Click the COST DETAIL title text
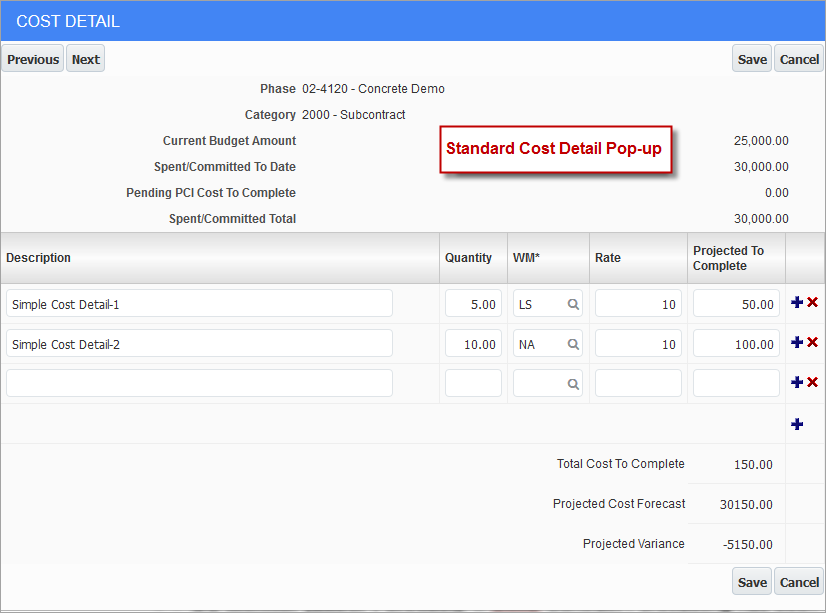This screenshot has height=613, width=826. [68, 21]
